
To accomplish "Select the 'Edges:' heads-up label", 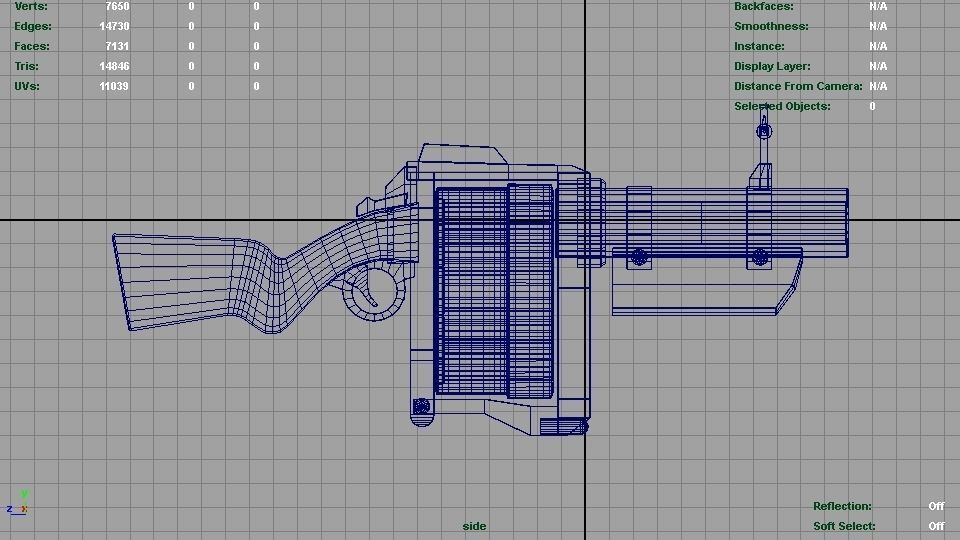I will coord(33,26).
